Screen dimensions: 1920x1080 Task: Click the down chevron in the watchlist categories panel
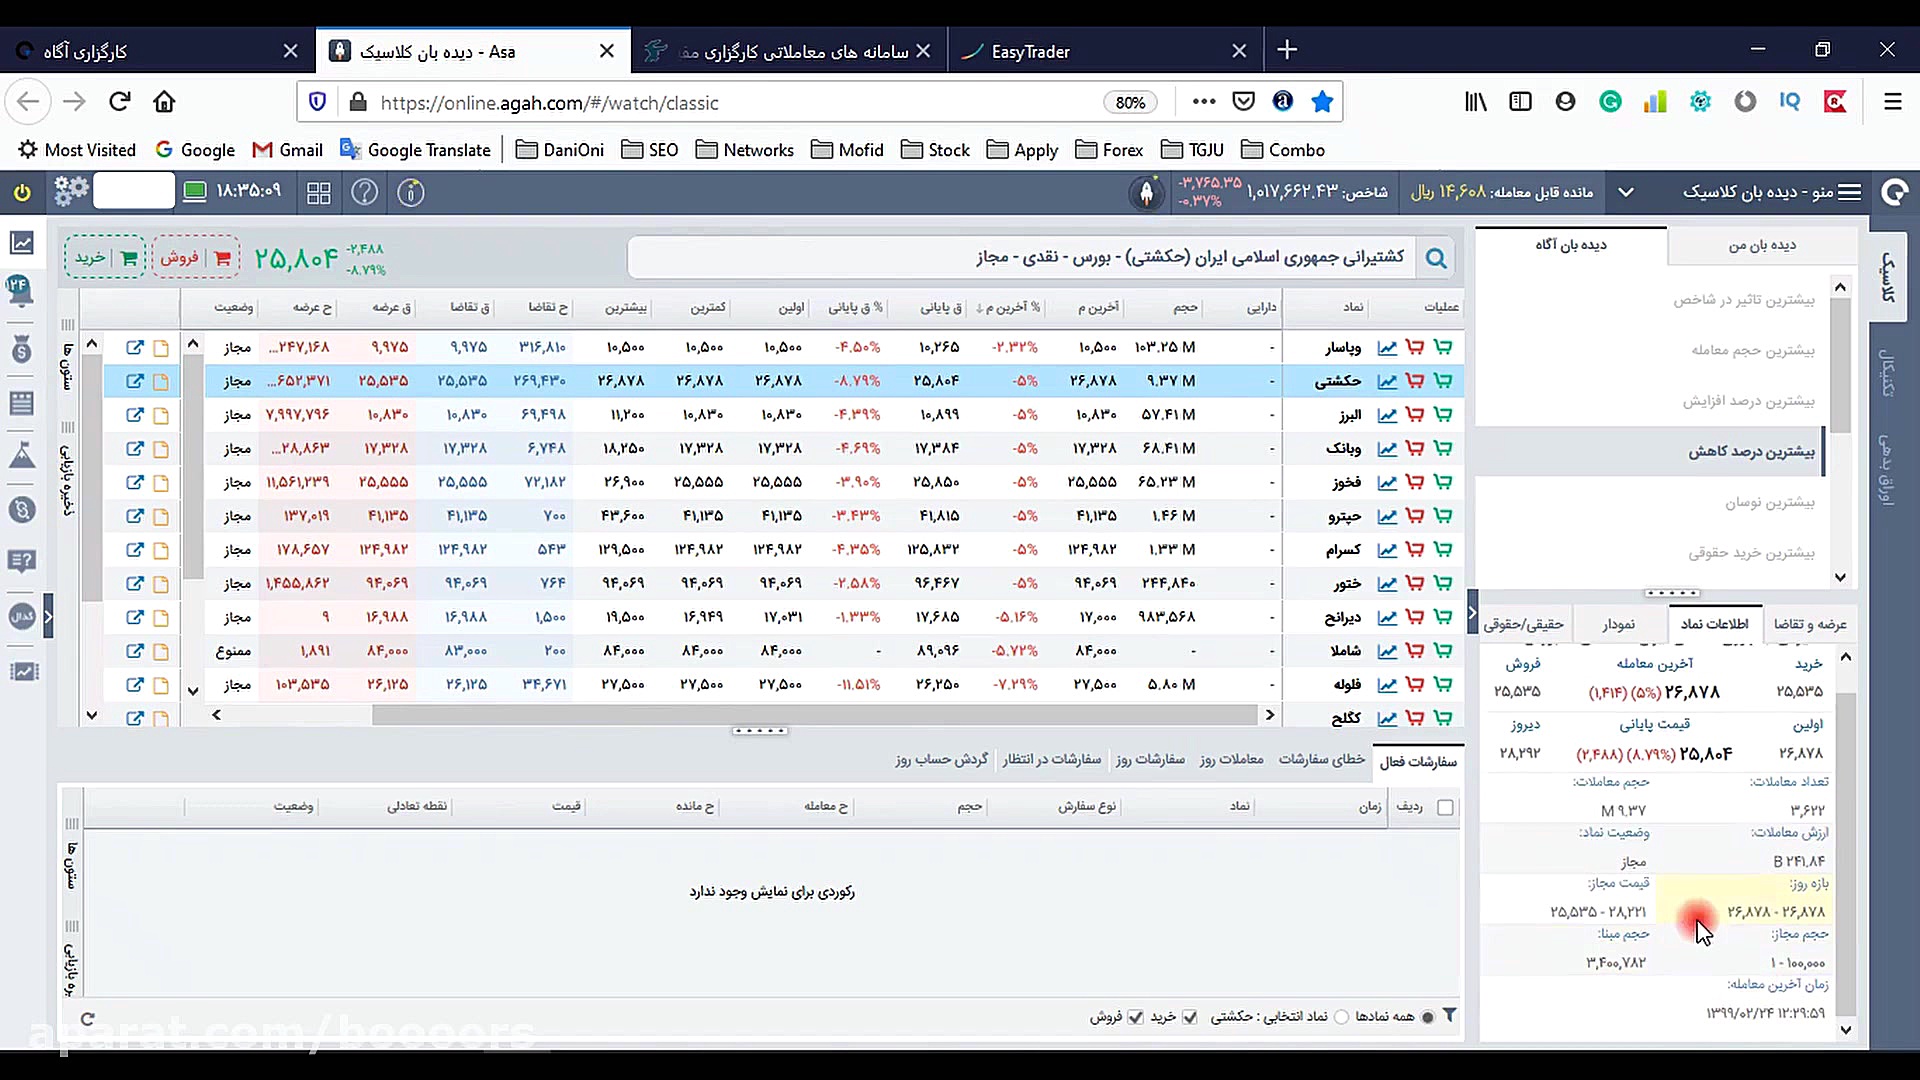1840,578
